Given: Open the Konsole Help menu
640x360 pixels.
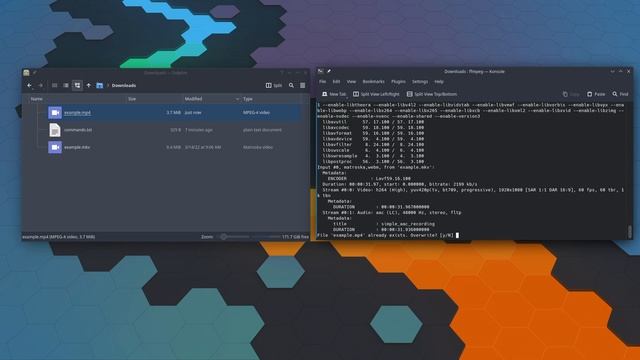Looking at the screenshot, I should tap(439, 82).
